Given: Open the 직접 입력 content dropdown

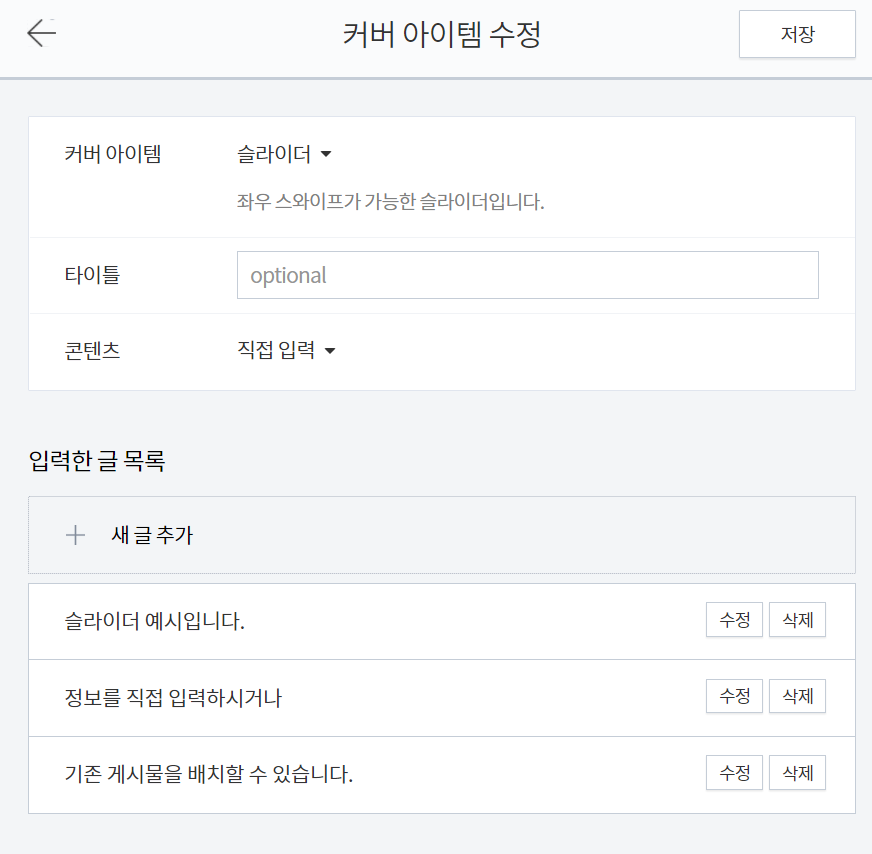Looking at the screenshot, I should click(286, 350).
